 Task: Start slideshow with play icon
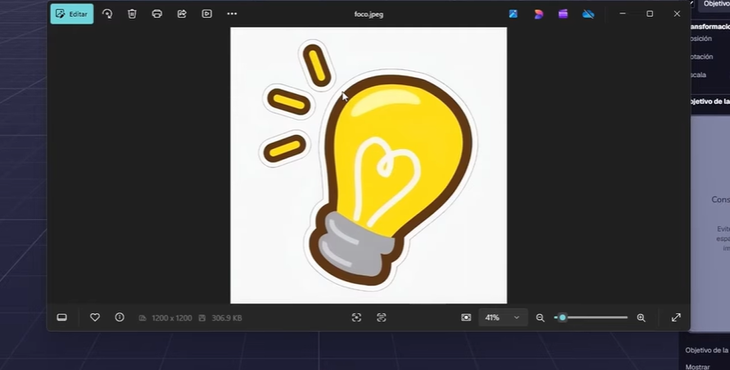pos(207,14)
